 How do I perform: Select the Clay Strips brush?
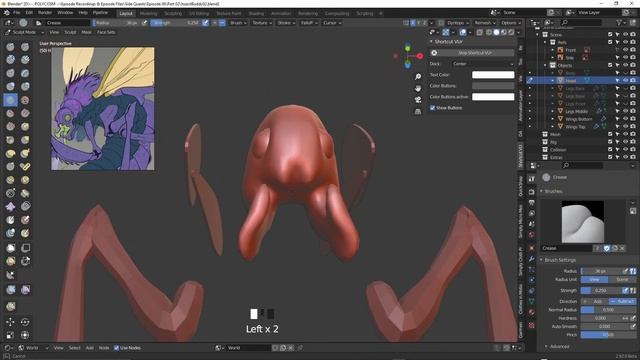(25, 60)
